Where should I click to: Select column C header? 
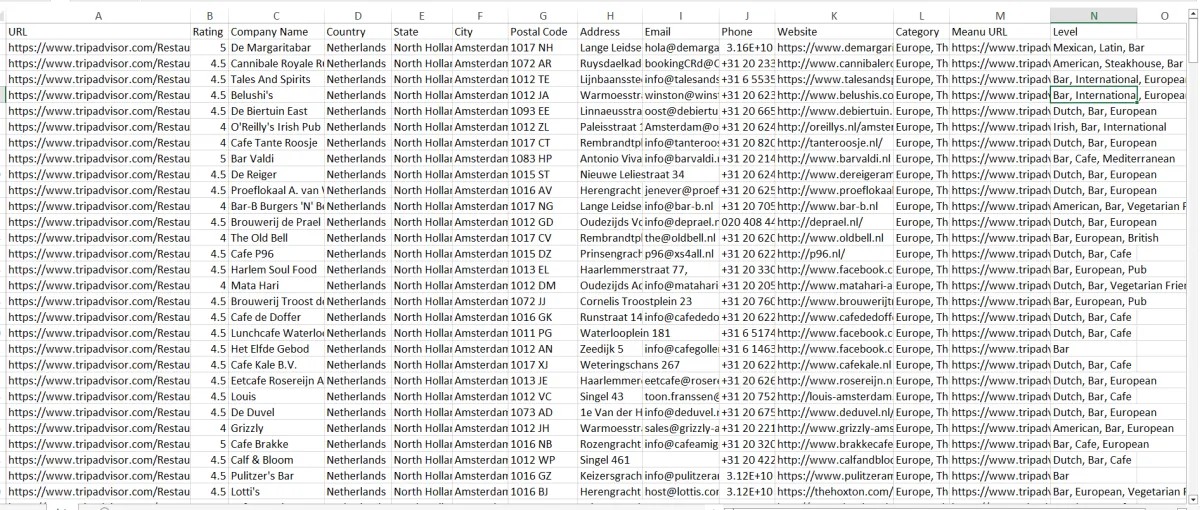click(x=275, y=15)
